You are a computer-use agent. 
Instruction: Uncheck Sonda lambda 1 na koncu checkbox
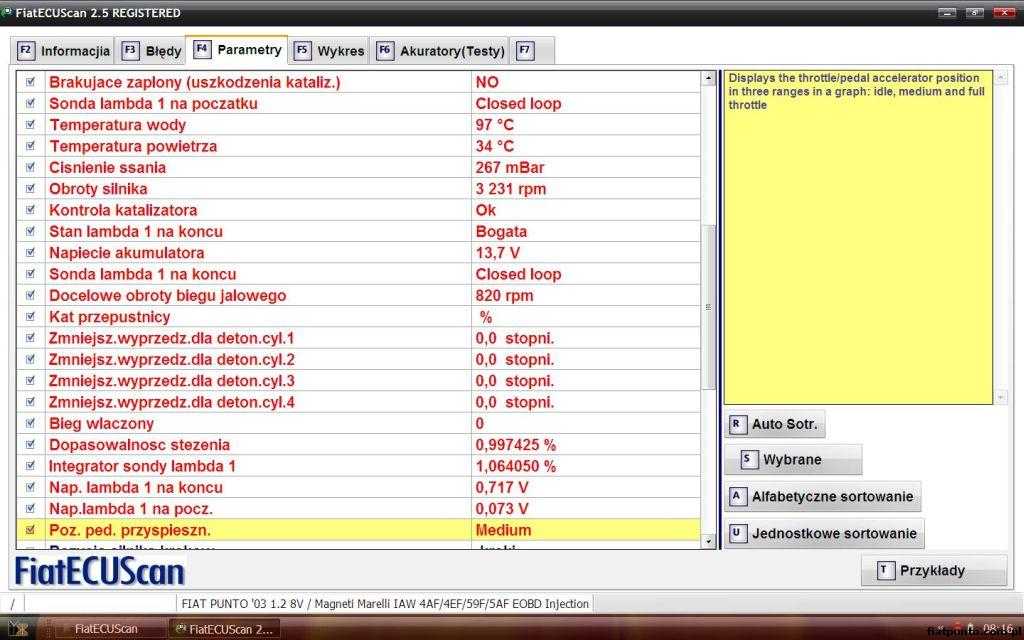pyautogui.click(x=30, y=274)
